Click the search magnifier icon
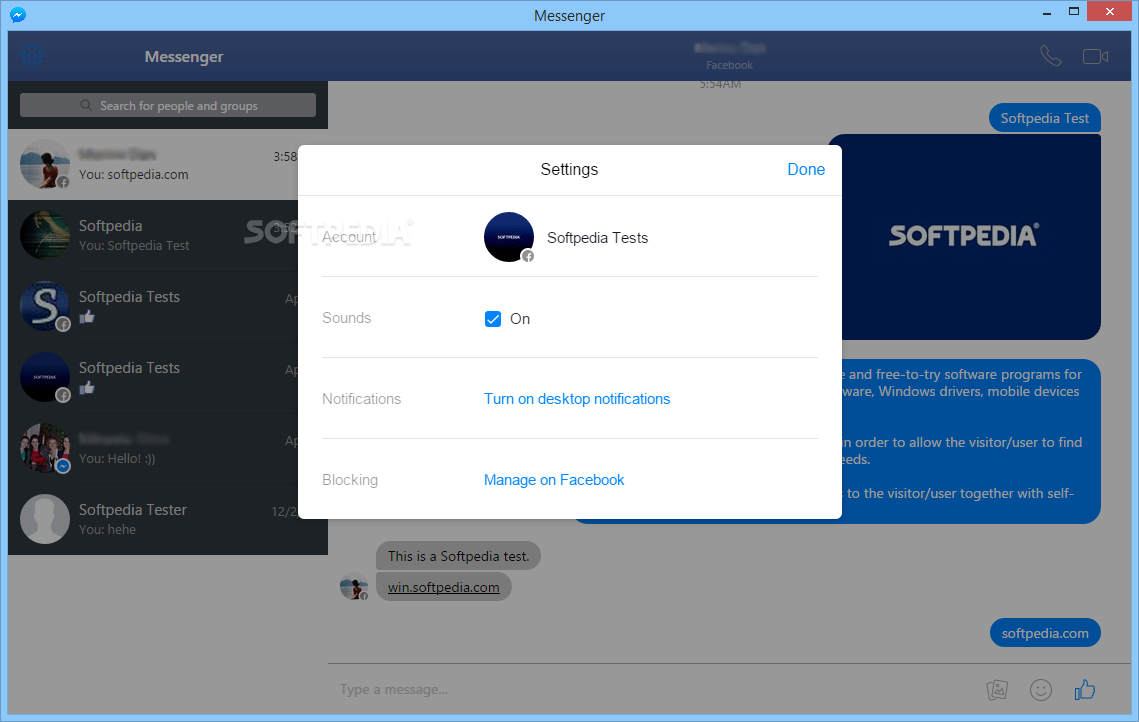The height and width of the screenshot is (722, 1139). [86, 105]
